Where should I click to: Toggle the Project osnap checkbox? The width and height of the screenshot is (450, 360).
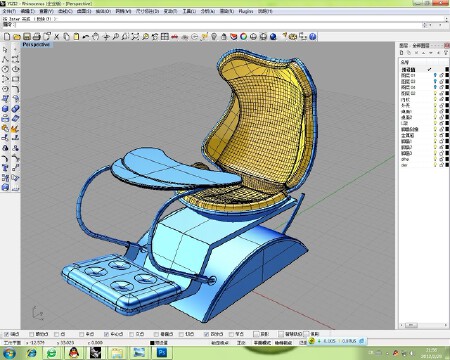[x=256, y=334]
